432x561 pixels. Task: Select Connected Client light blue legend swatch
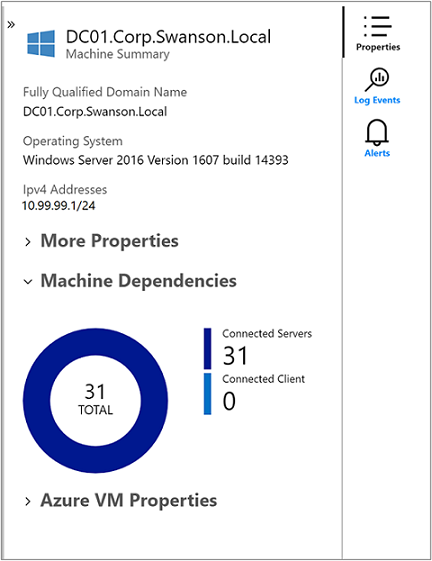pyautogui.click(x=207, y=394)
